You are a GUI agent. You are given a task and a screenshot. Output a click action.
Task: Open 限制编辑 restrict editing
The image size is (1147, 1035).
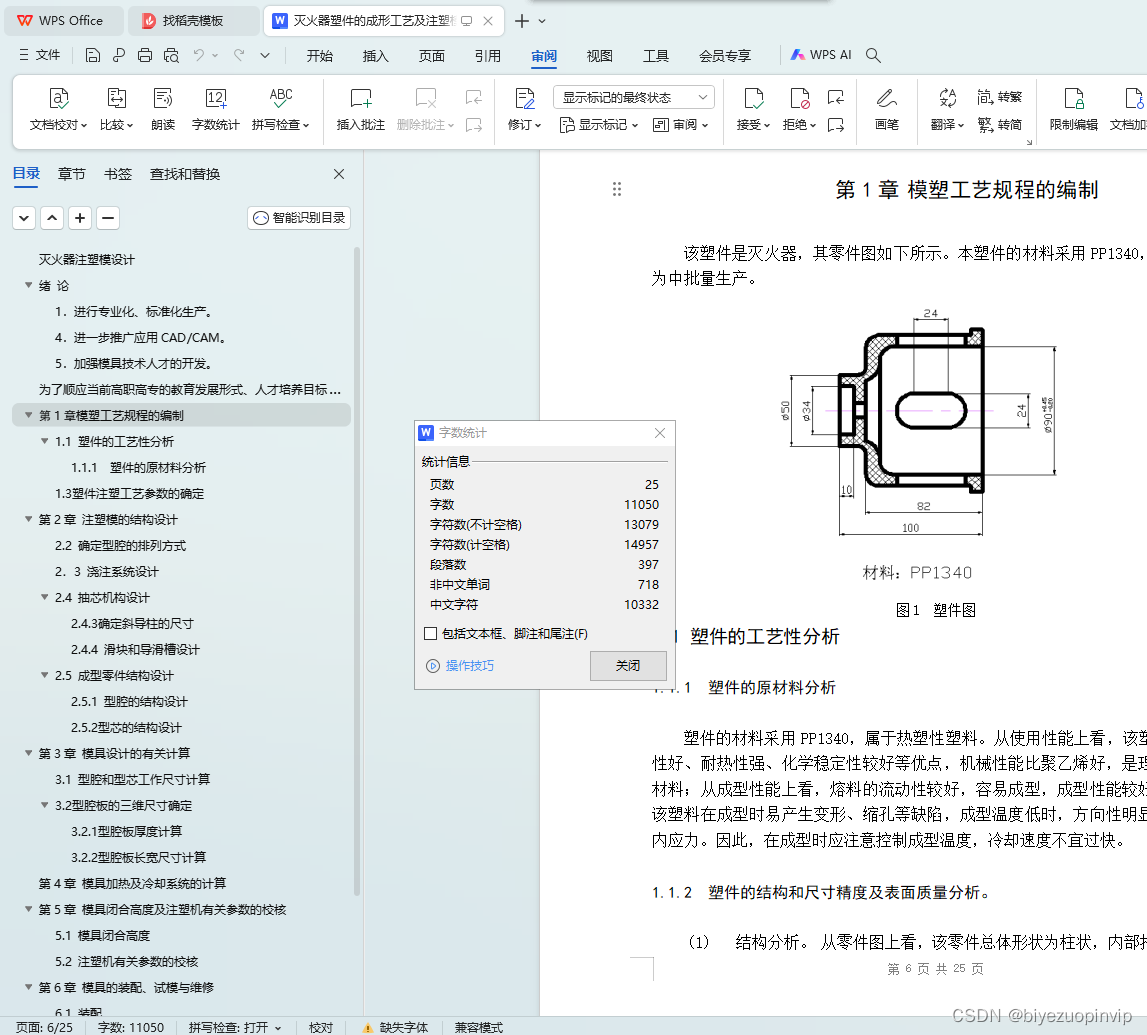click(x=1073, y=109)
